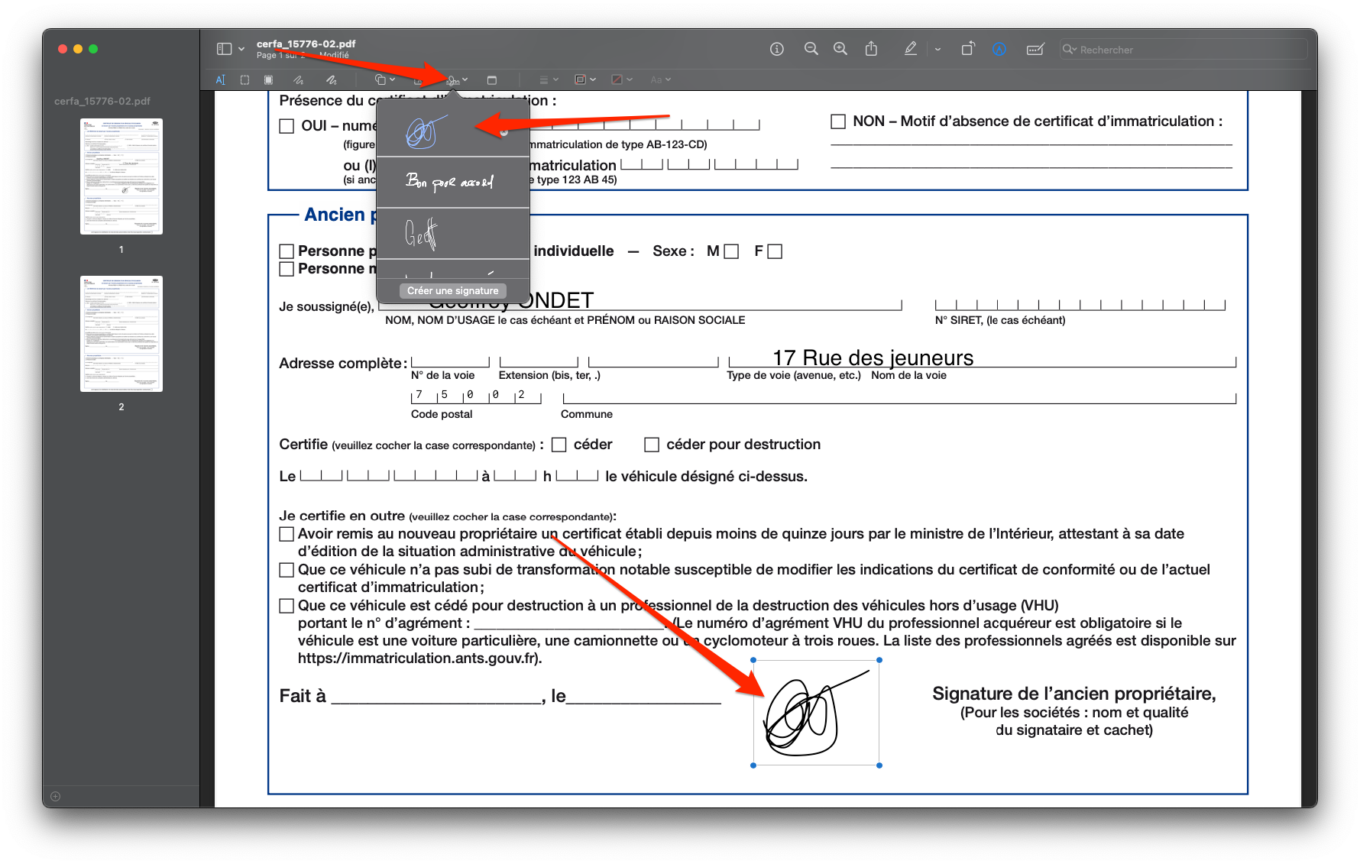Image resolution: width=1360 pixels, height=864 pixels.
Task: Open the border color picker
Action: (585, 79)
